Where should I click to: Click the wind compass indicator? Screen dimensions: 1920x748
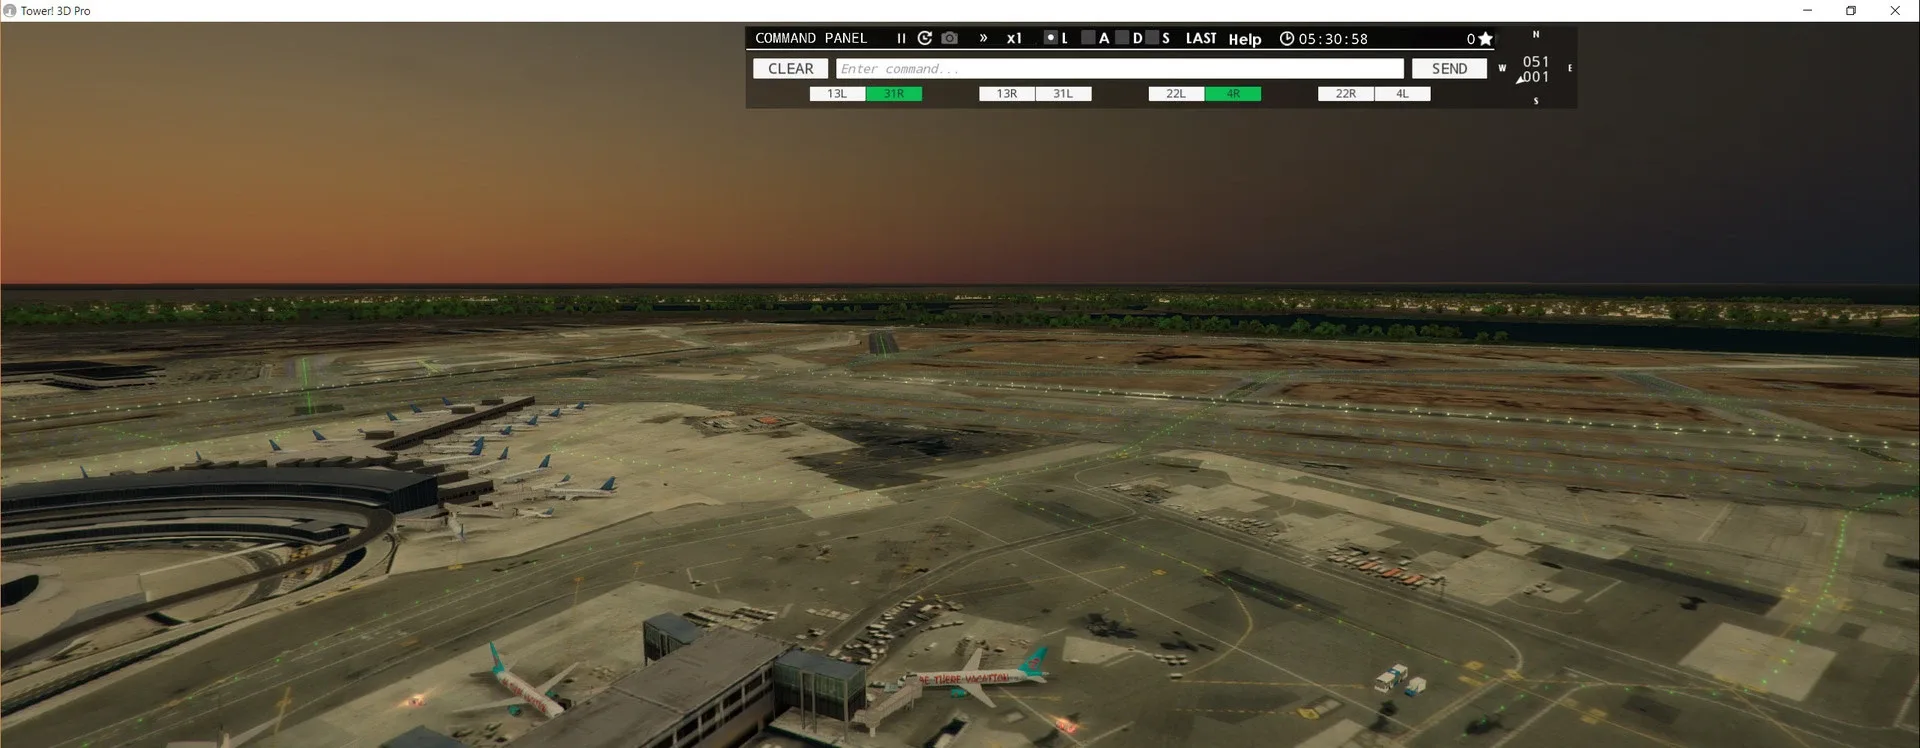pyautogui.click(x=1535, y=69)
